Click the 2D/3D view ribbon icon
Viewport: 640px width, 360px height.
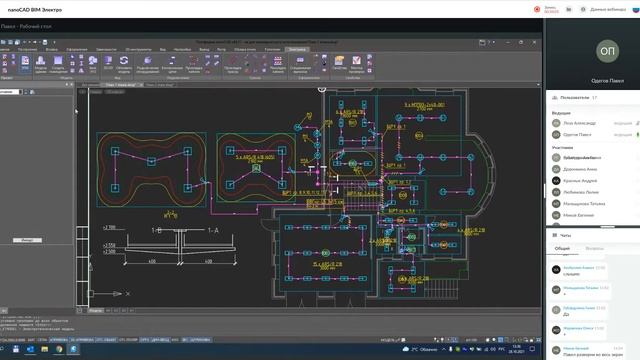(x=108, y=63)
